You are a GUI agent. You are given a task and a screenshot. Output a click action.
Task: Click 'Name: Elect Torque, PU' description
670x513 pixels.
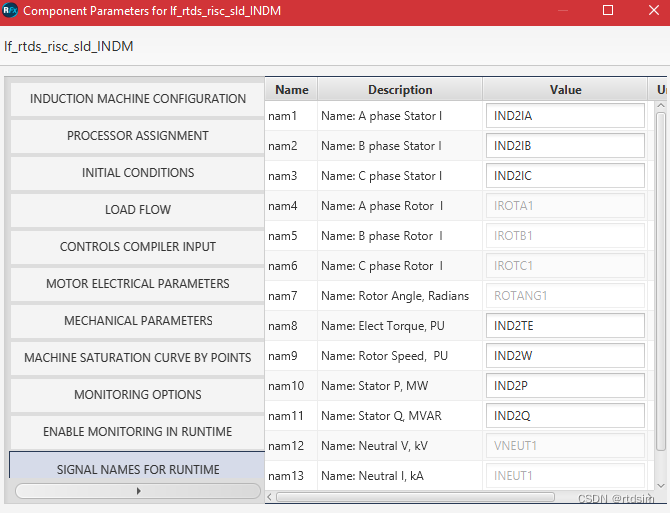pyautogui.click(x=383, y=326)
